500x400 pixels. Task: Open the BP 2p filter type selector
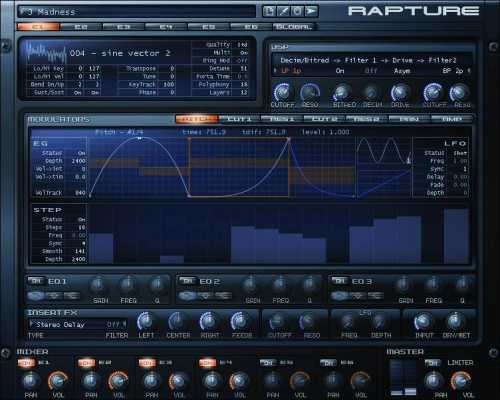pos(455,71)
